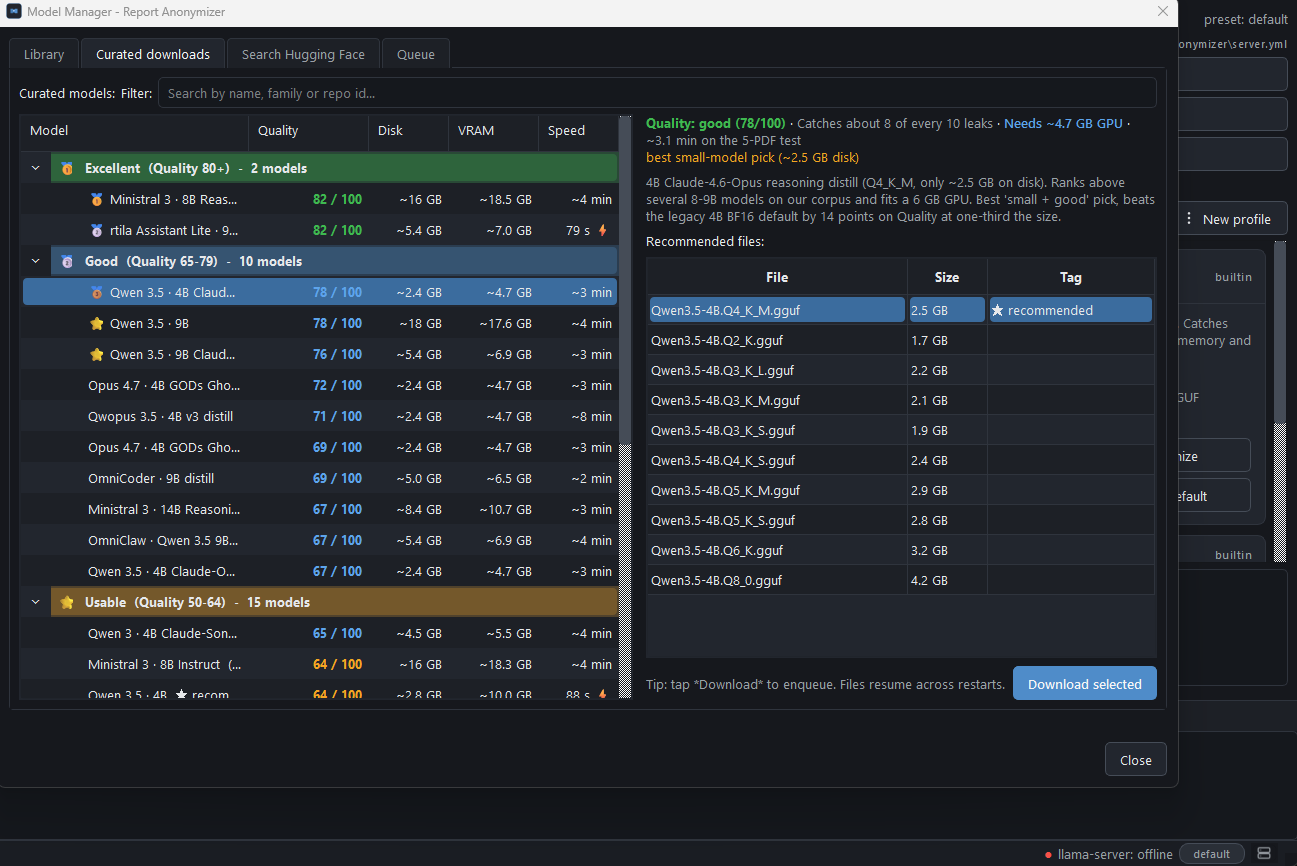The width and height of the screenshot is (1297, 866).
Task: Click the app icon in the Model Manager title bar
Action: click(15, 11)
